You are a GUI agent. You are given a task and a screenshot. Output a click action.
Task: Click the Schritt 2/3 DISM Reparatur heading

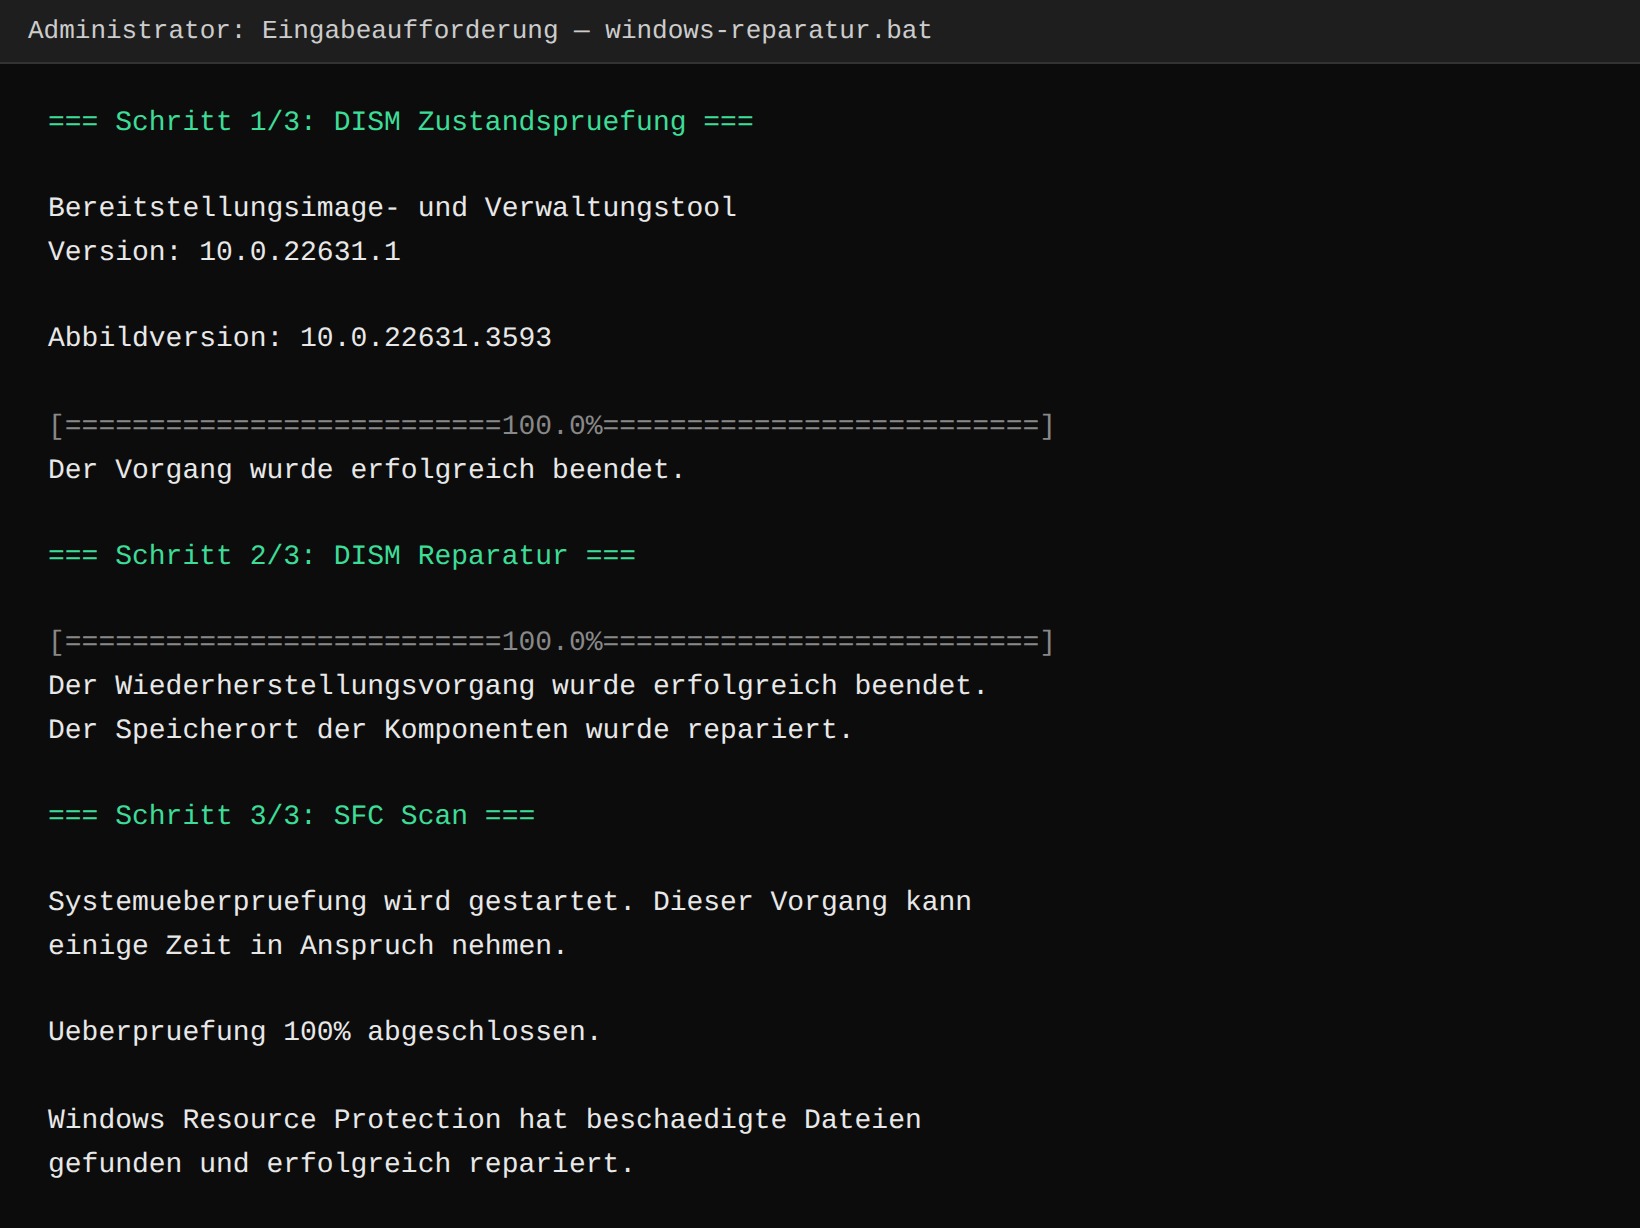tap(342, 555)
